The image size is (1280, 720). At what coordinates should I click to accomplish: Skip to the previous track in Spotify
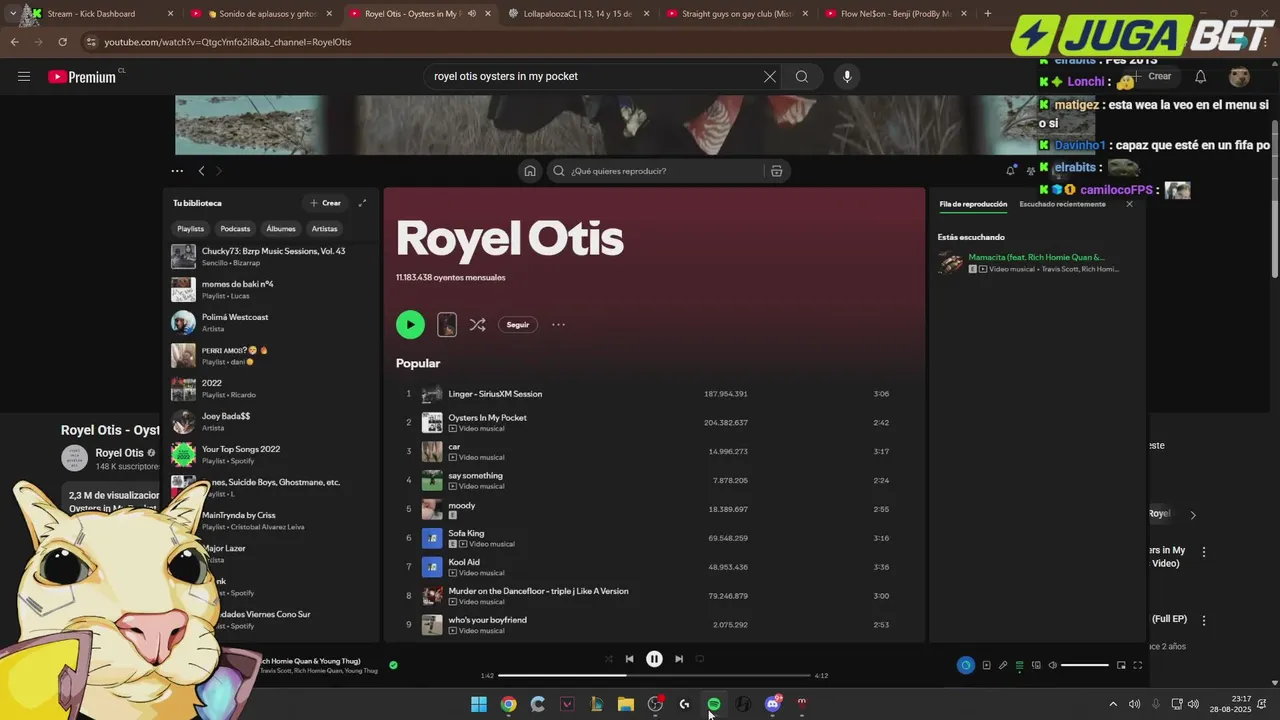pyautogui.click(x=629, y=659)
